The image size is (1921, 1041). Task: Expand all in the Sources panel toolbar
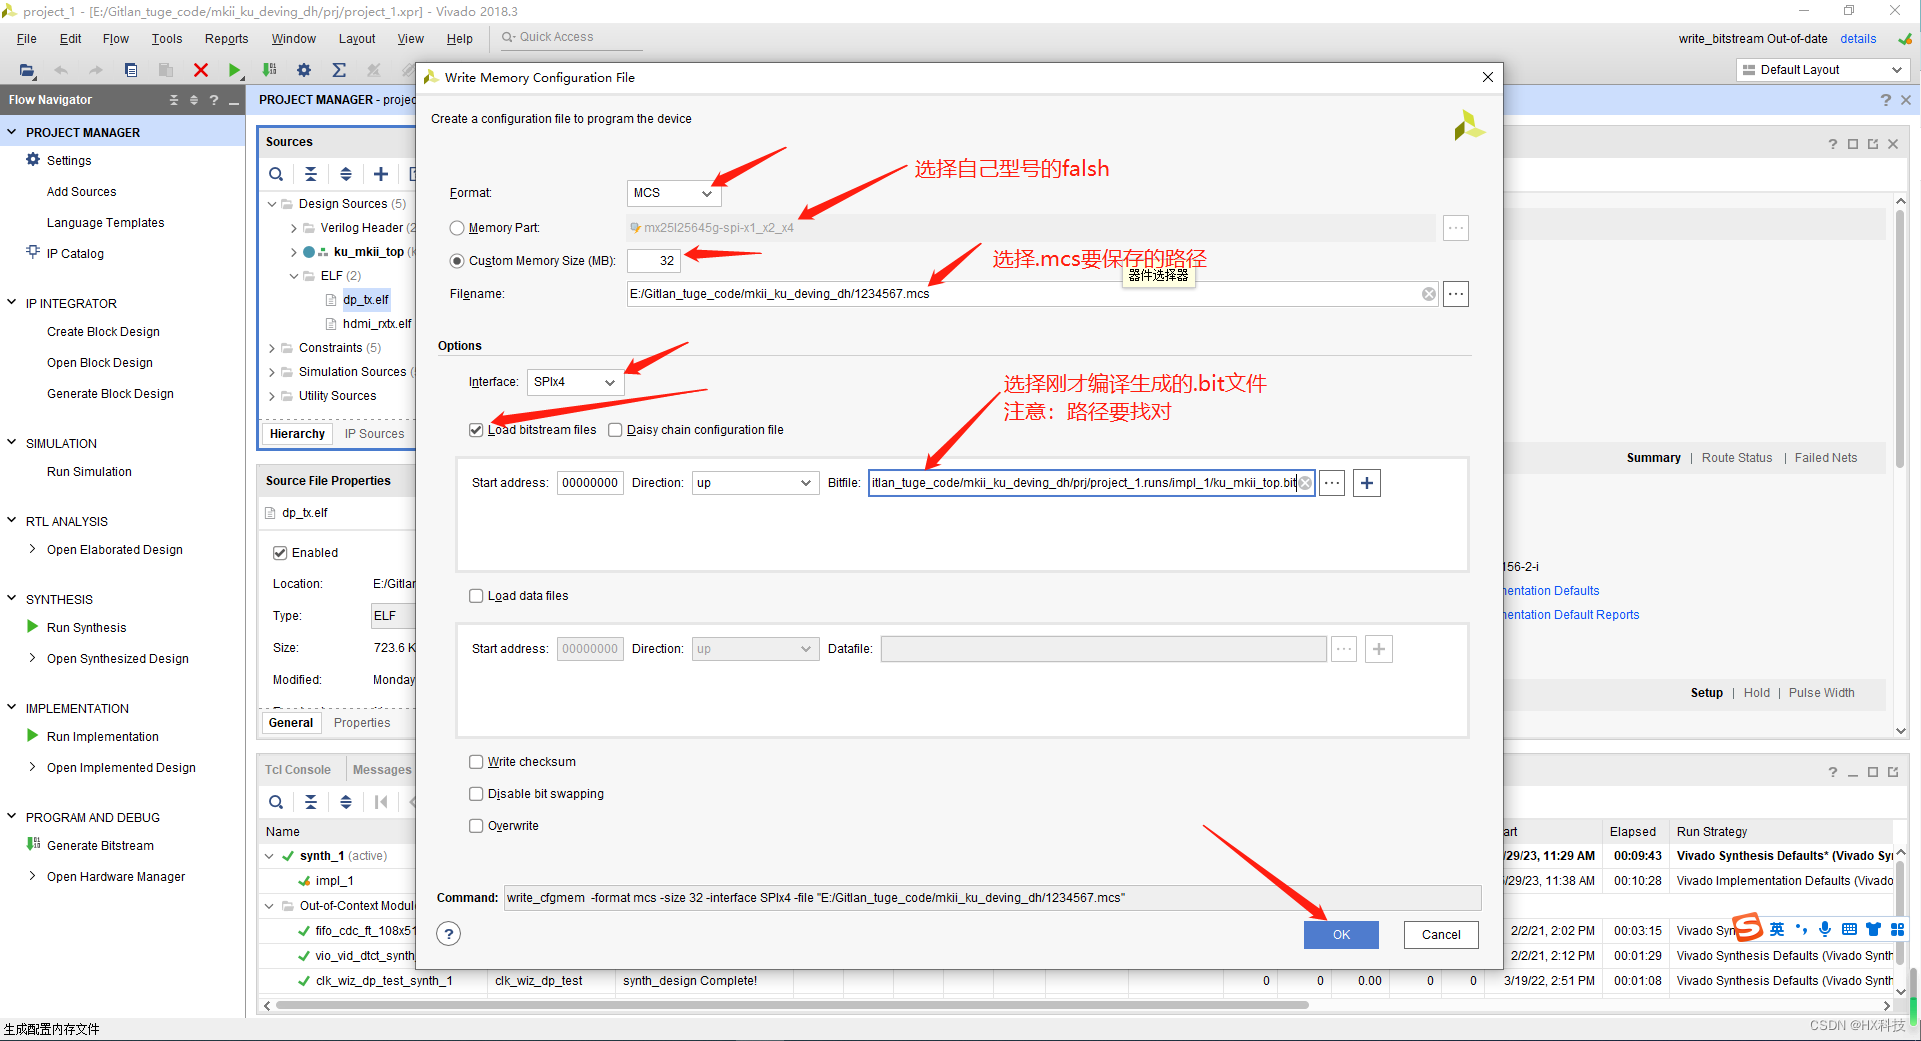tap(346, 174)
